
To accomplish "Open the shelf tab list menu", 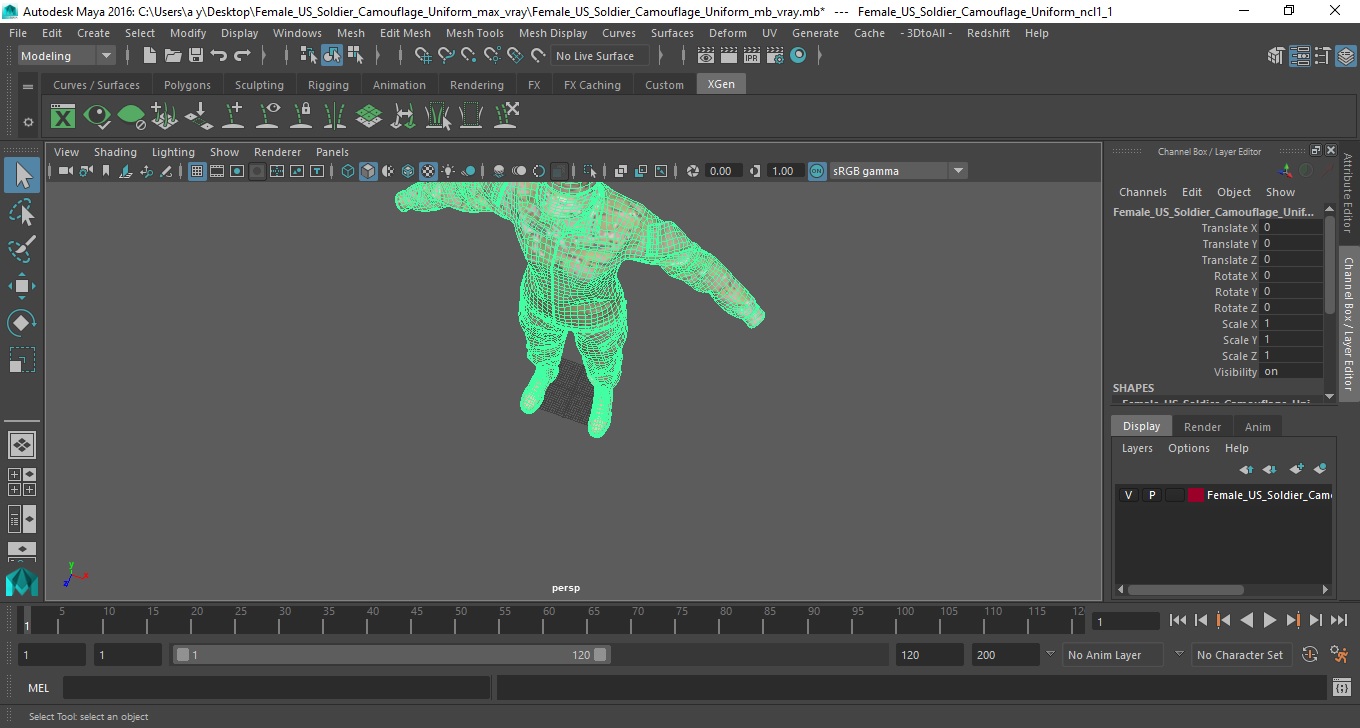I will (28, 87).
